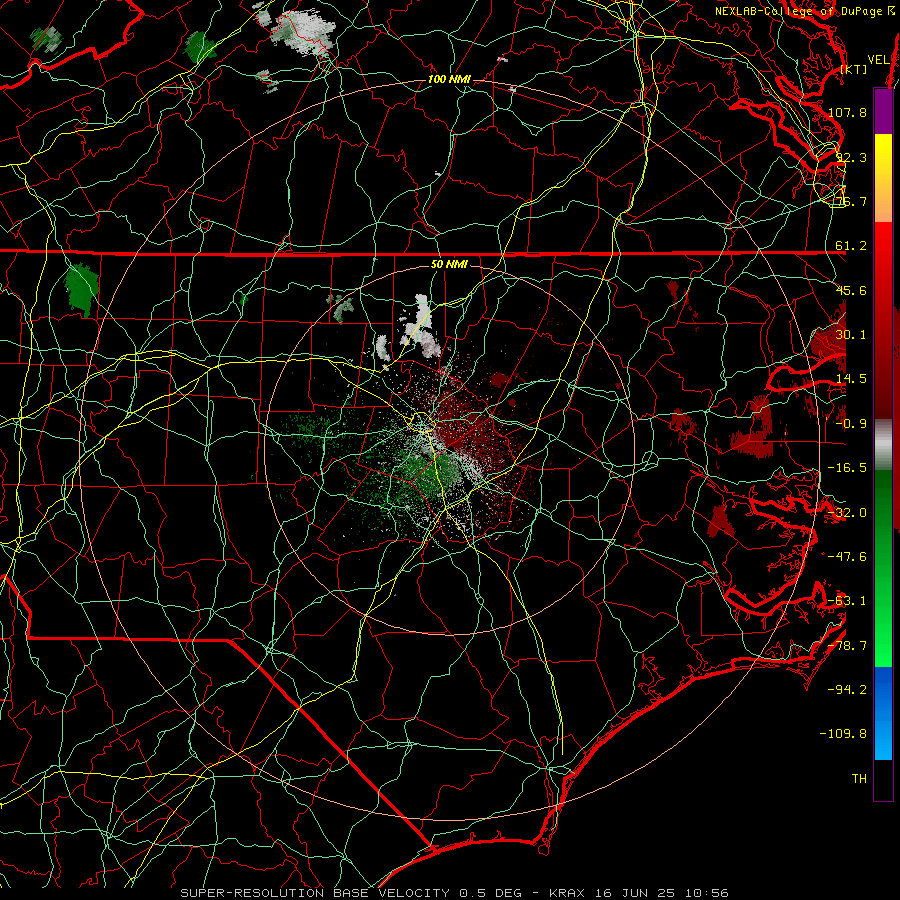Click the 50 NMI range ring label
Viewport: 900px width, 900px height.
(449, 264)
